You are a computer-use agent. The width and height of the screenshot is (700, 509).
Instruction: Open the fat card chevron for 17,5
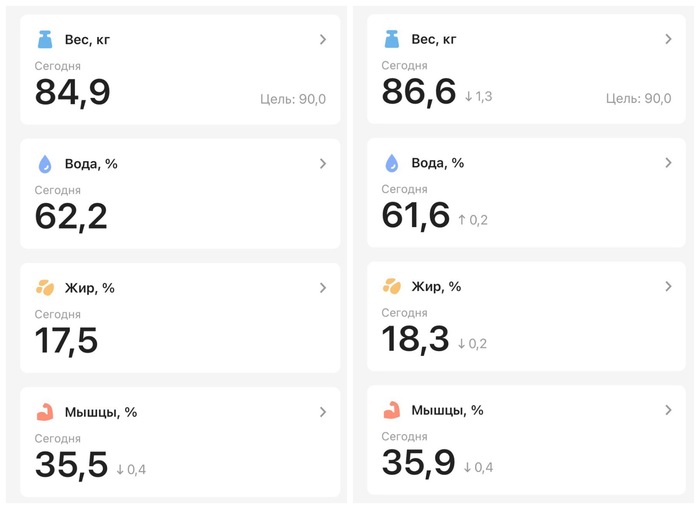[x=323, y=288]
